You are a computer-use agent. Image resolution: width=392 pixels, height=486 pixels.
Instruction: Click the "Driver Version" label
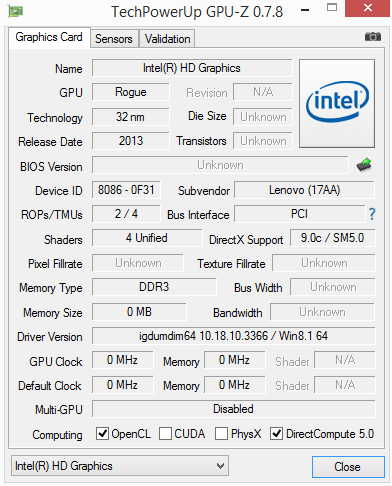coord(50,337)
